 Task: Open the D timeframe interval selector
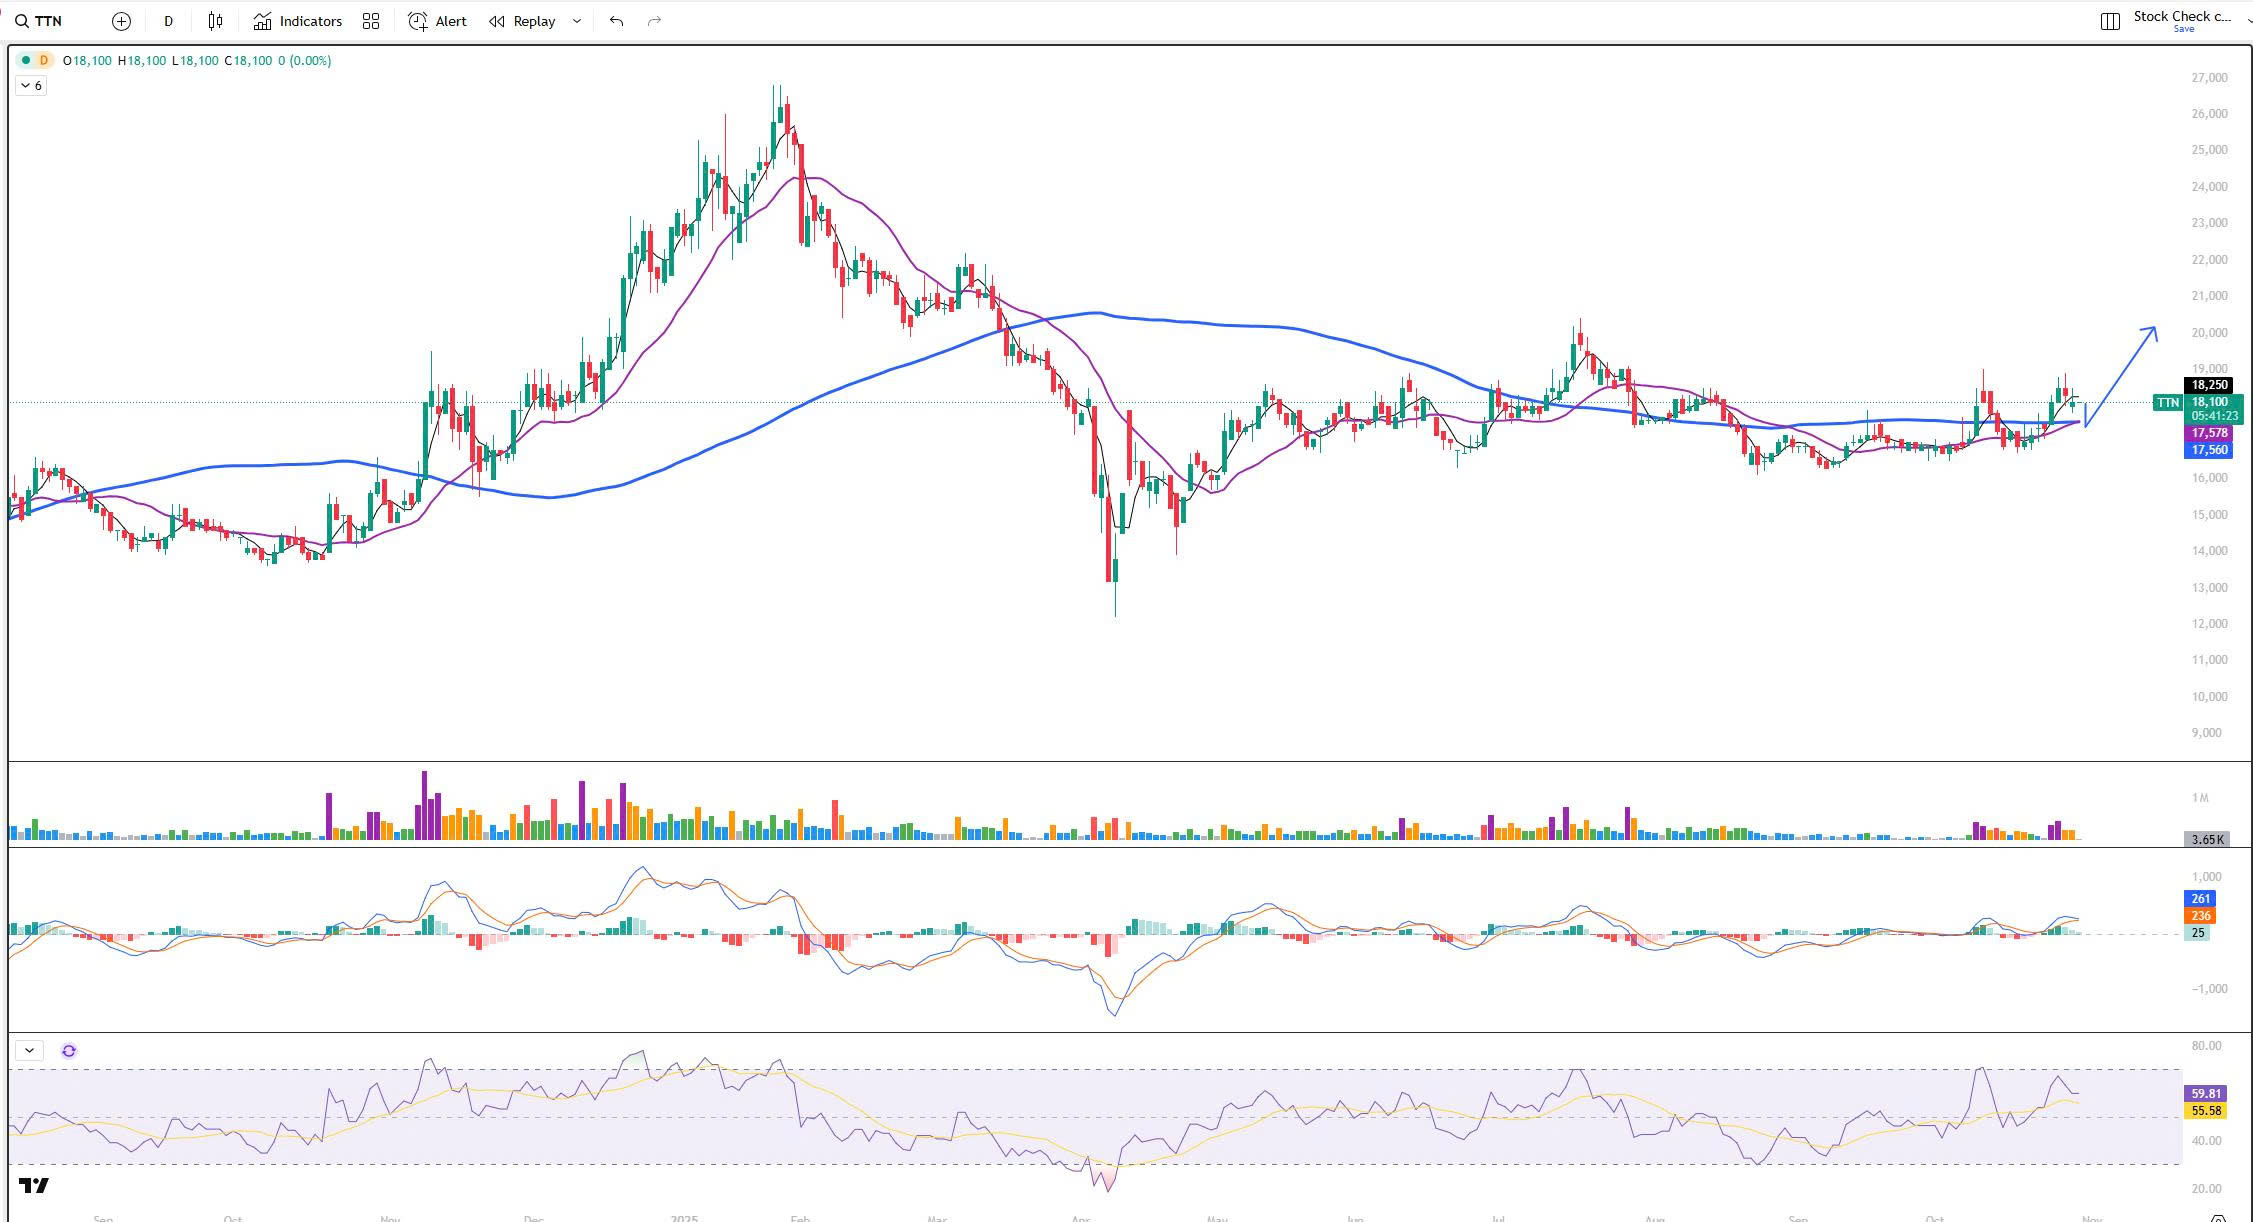[168, 21]
